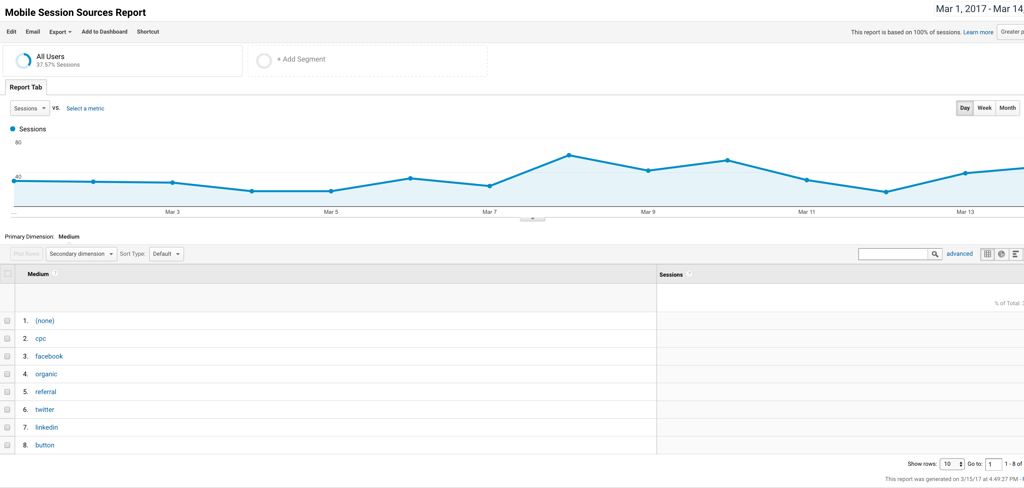Open the Sort Type Default dropdown
Viewport: 1024px width, 488px height.
tap(167, 254)
